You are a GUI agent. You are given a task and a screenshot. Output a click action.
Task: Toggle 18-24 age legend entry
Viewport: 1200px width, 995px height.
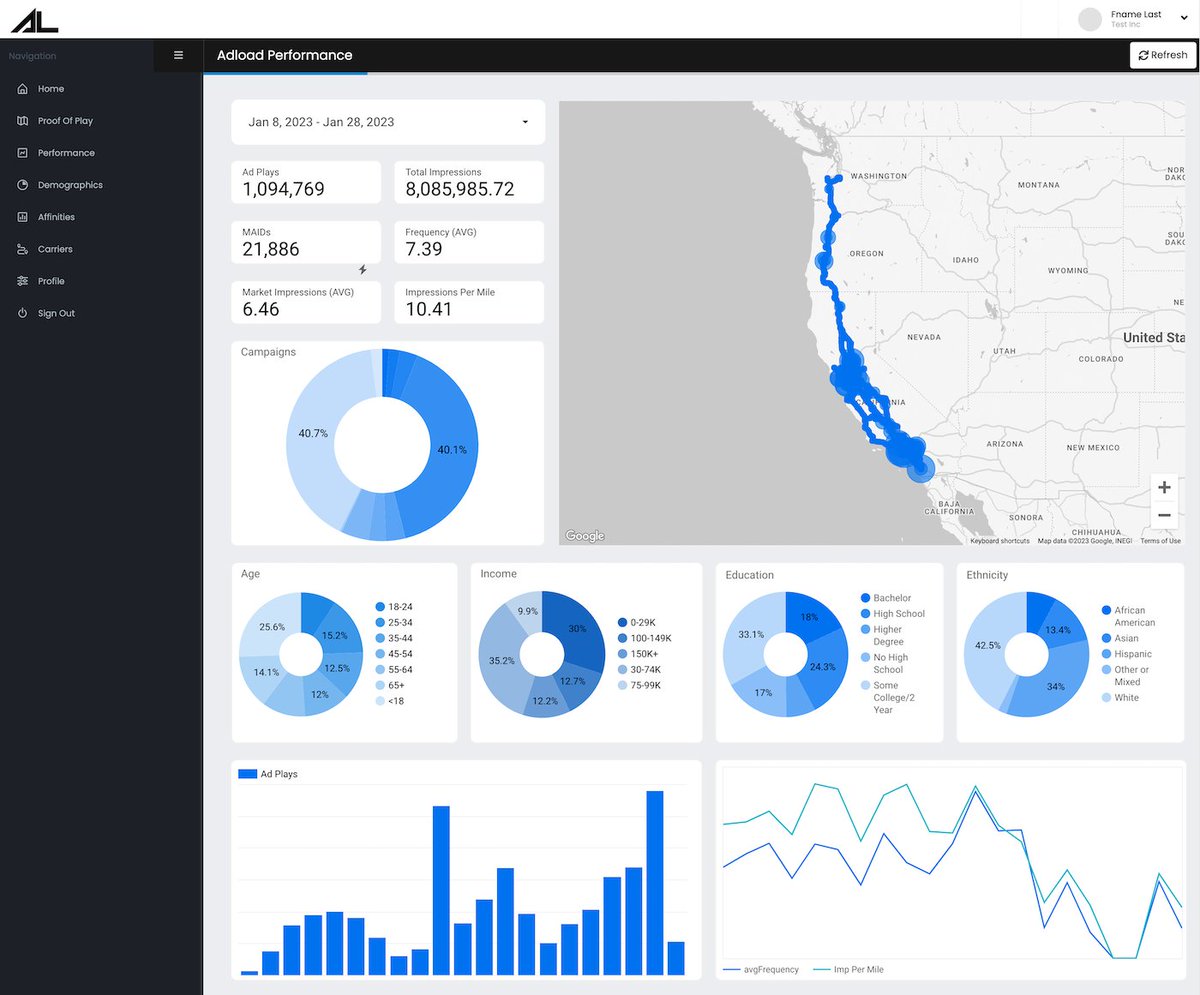pyautogui.click(x=394, y=607)
